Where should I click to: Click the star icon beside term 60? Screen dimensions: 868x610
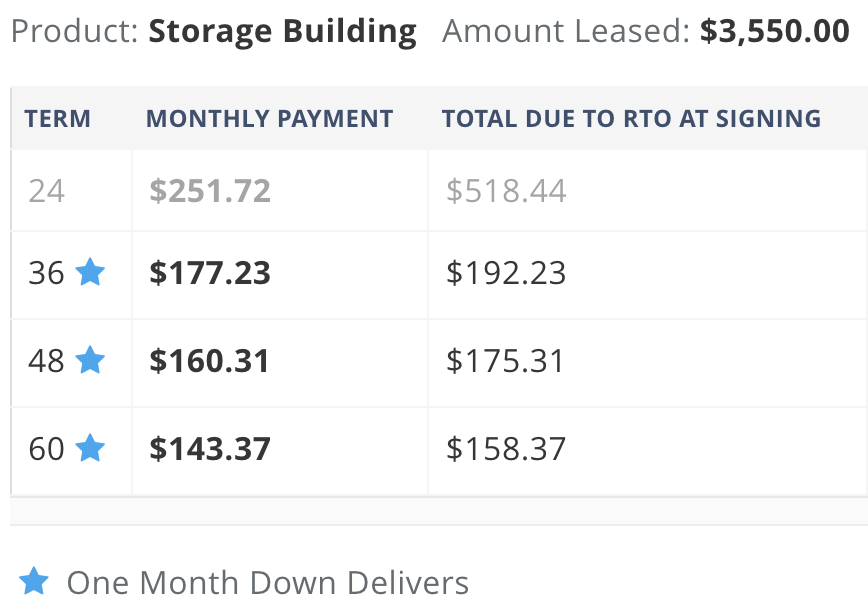pyautogui.click(x=90, y=448)
